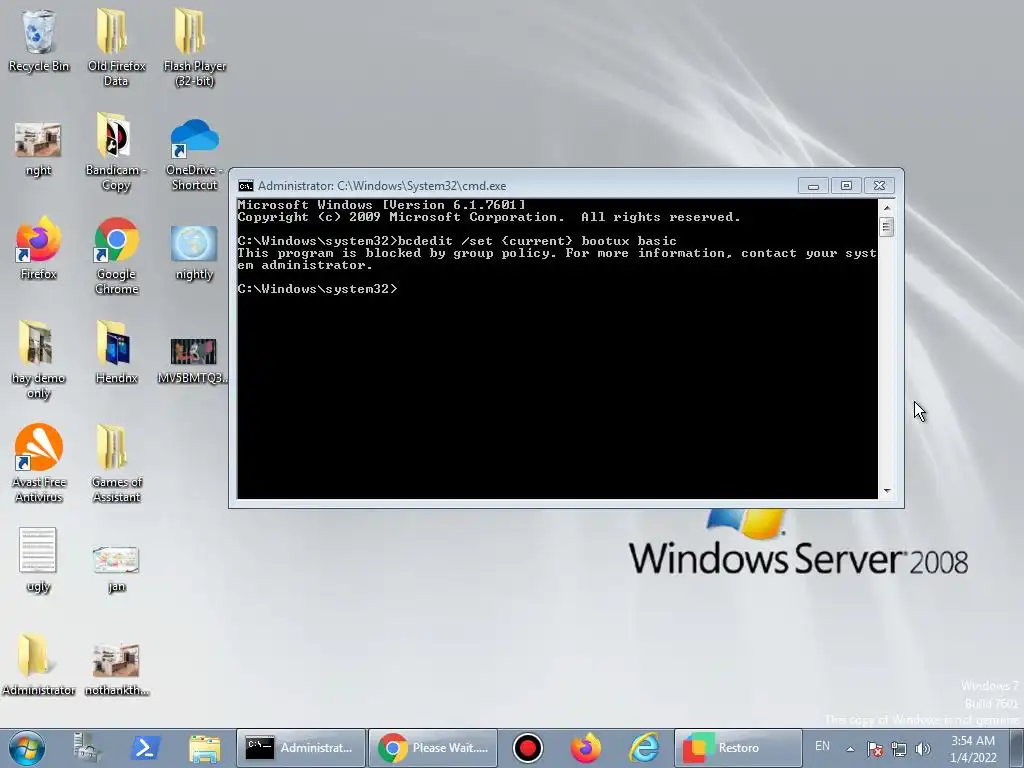
Task: Switch to the Restoro taskbar button
Action: pos(738,748)
